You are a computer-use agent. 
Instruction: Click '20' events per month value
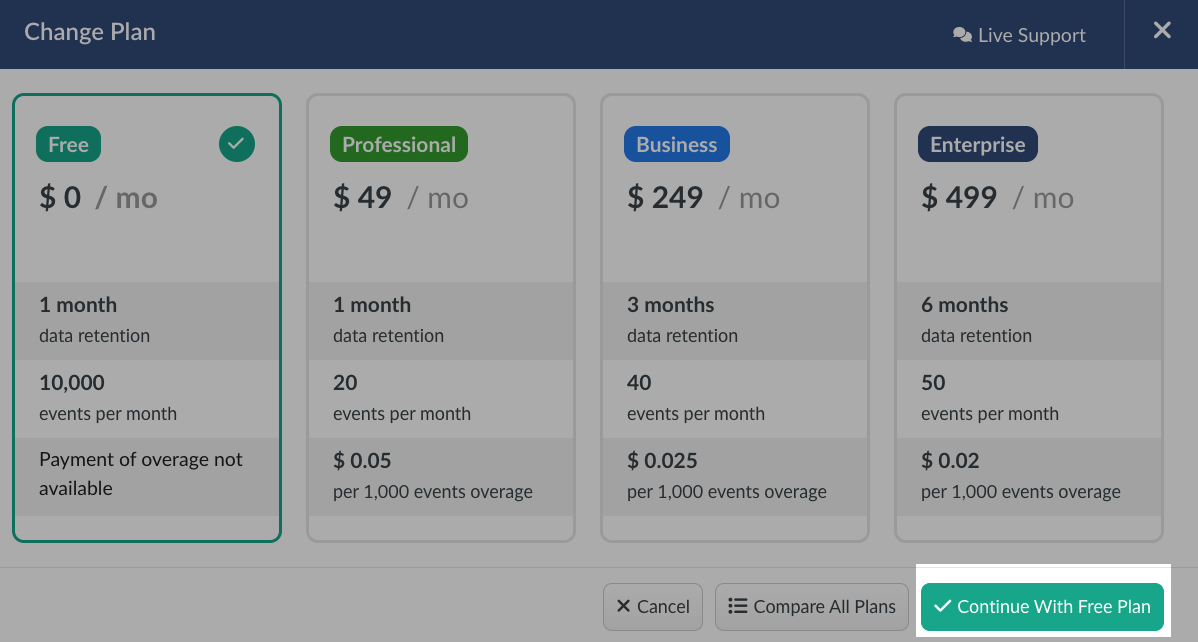345,383
